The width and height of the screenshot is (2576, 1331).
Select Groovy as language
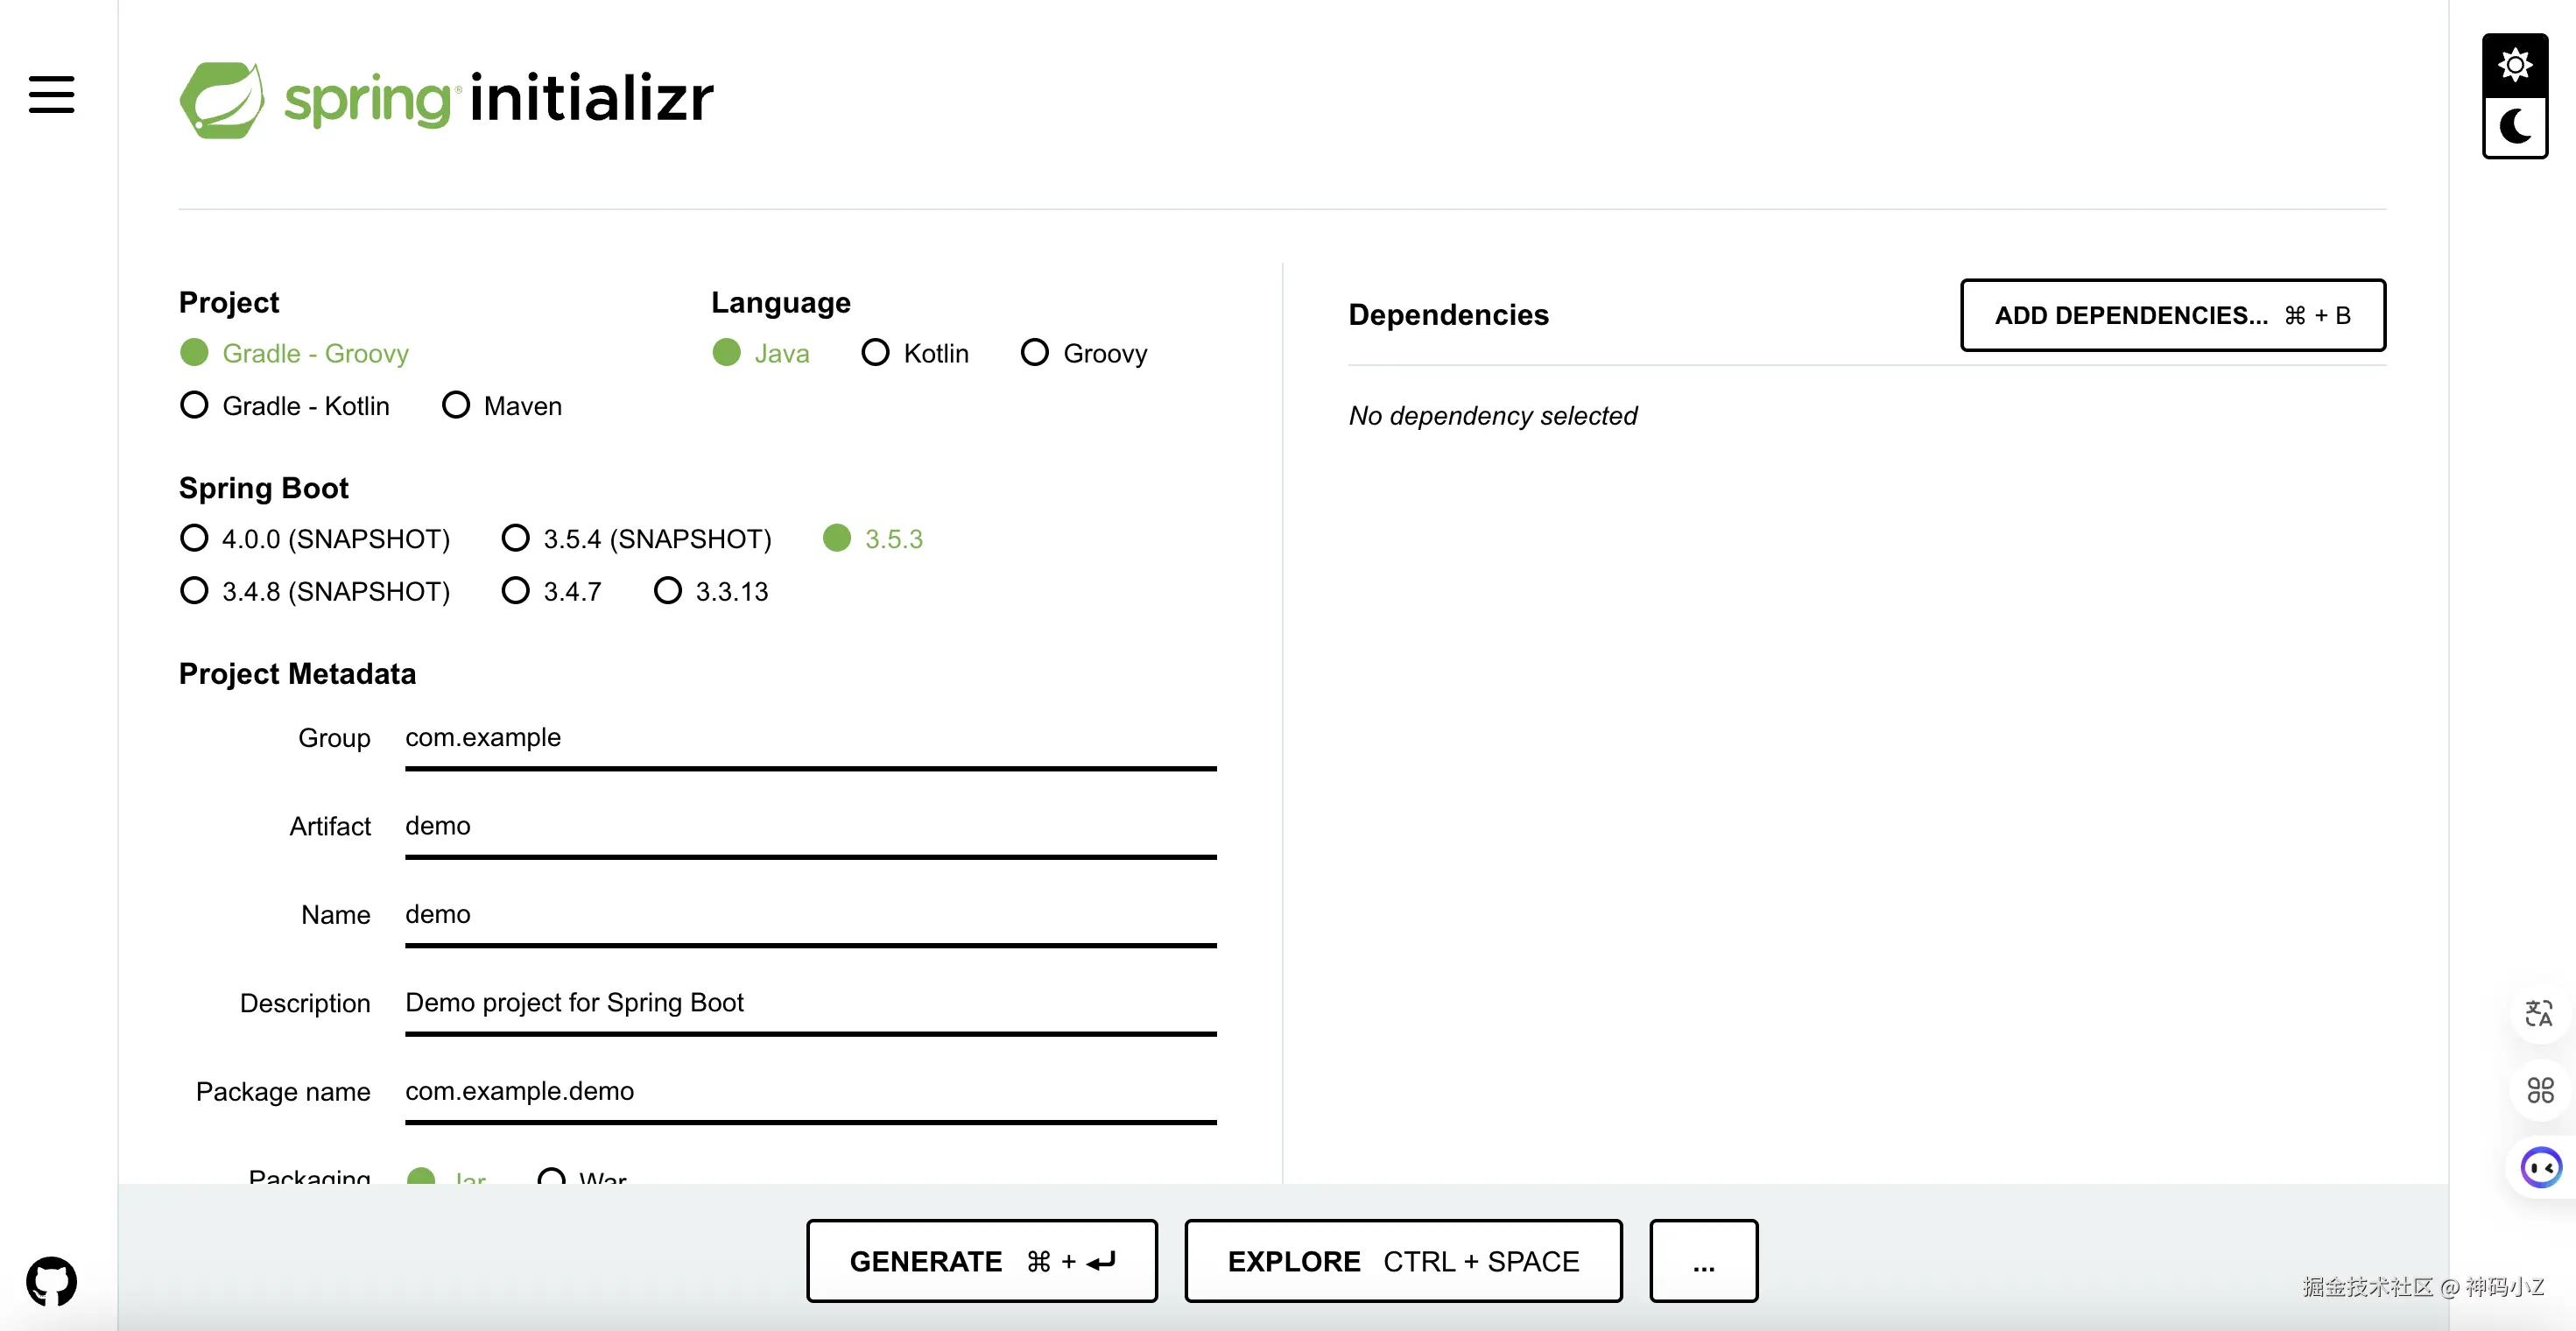pos(1035,352)
